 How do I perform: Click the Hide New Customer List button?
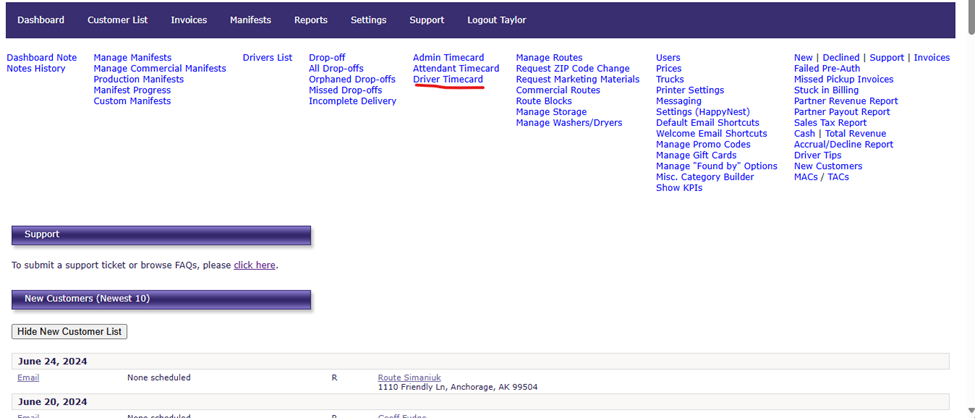69,331
